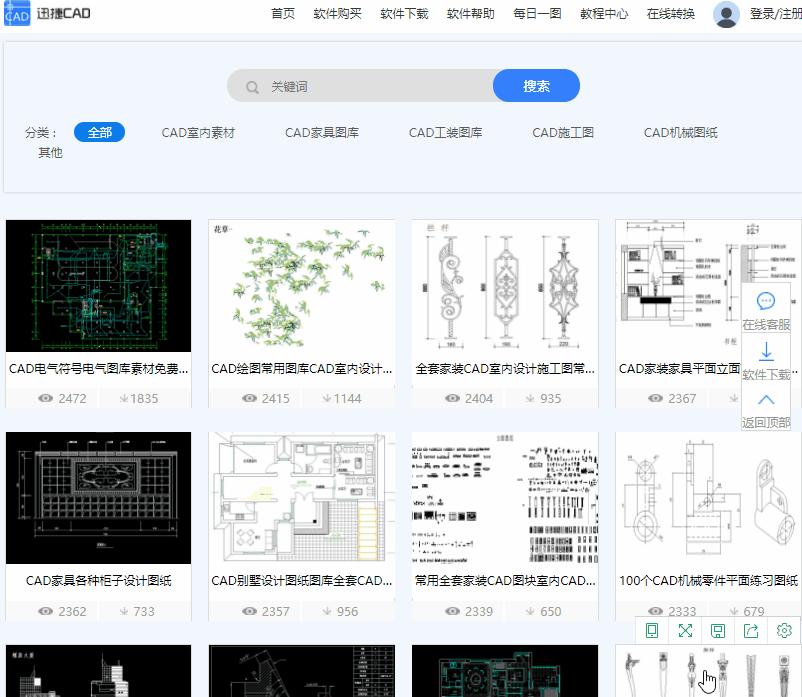This screenshot has width=802, height=697.
Task: Click the fullscreen expand icon on the thumbnail toolbar
Action: point(685,631)
